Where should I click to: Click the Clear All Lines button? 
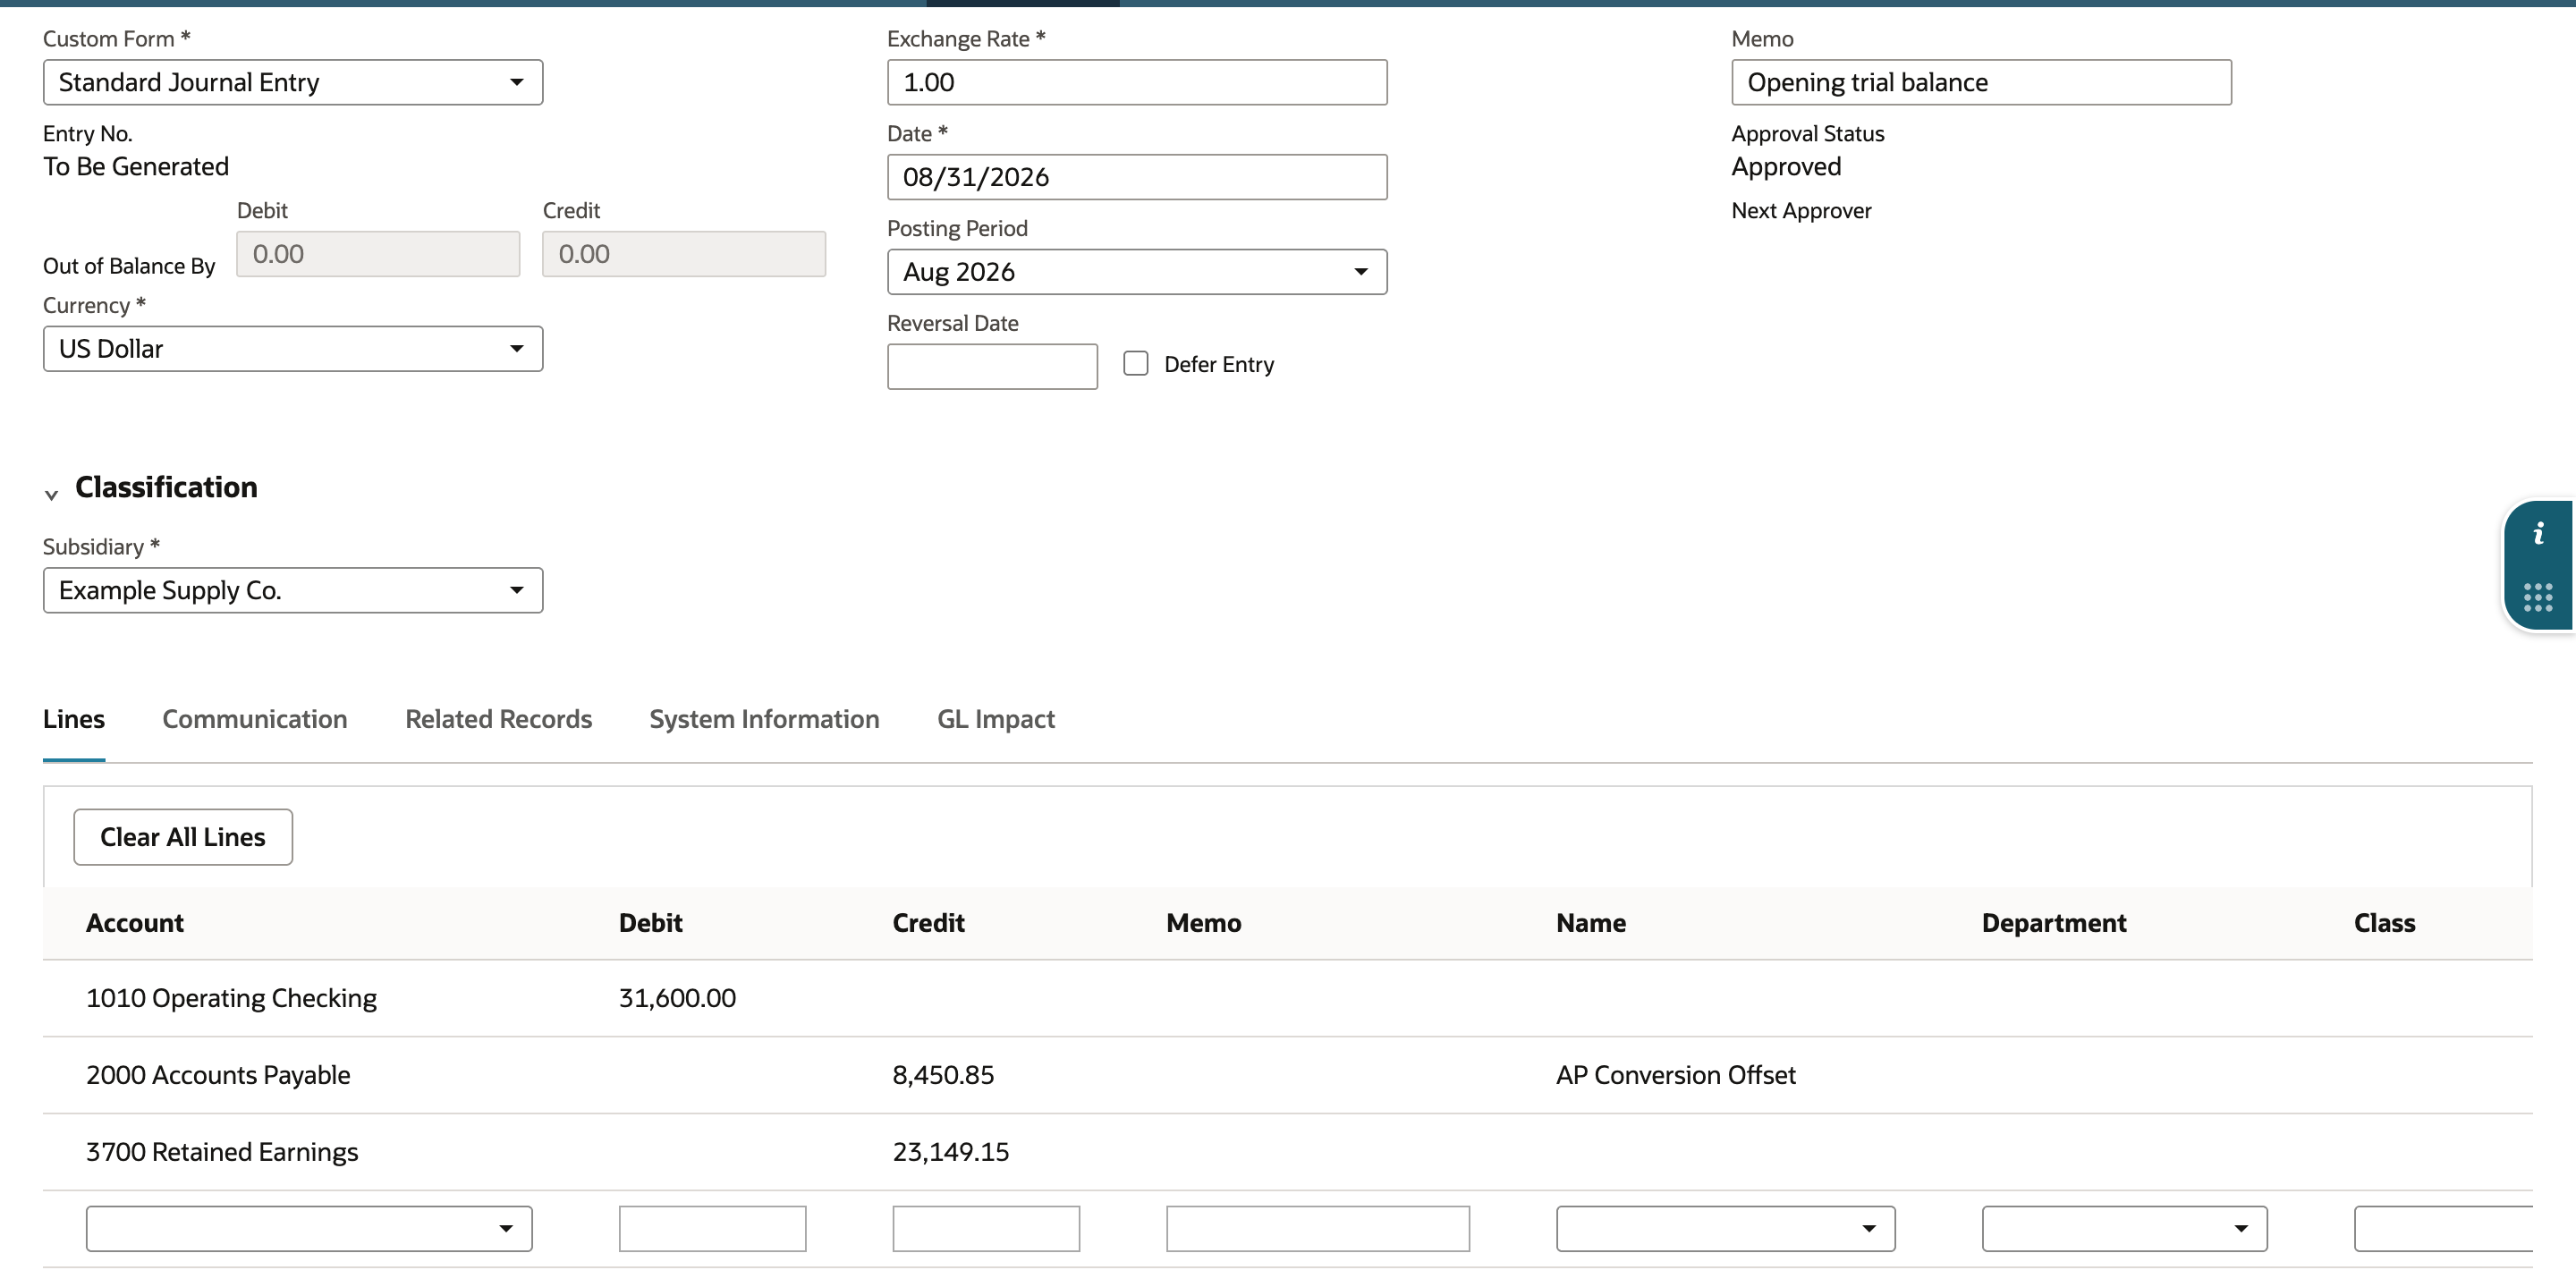pyautogui.click(x=183, y=837)
